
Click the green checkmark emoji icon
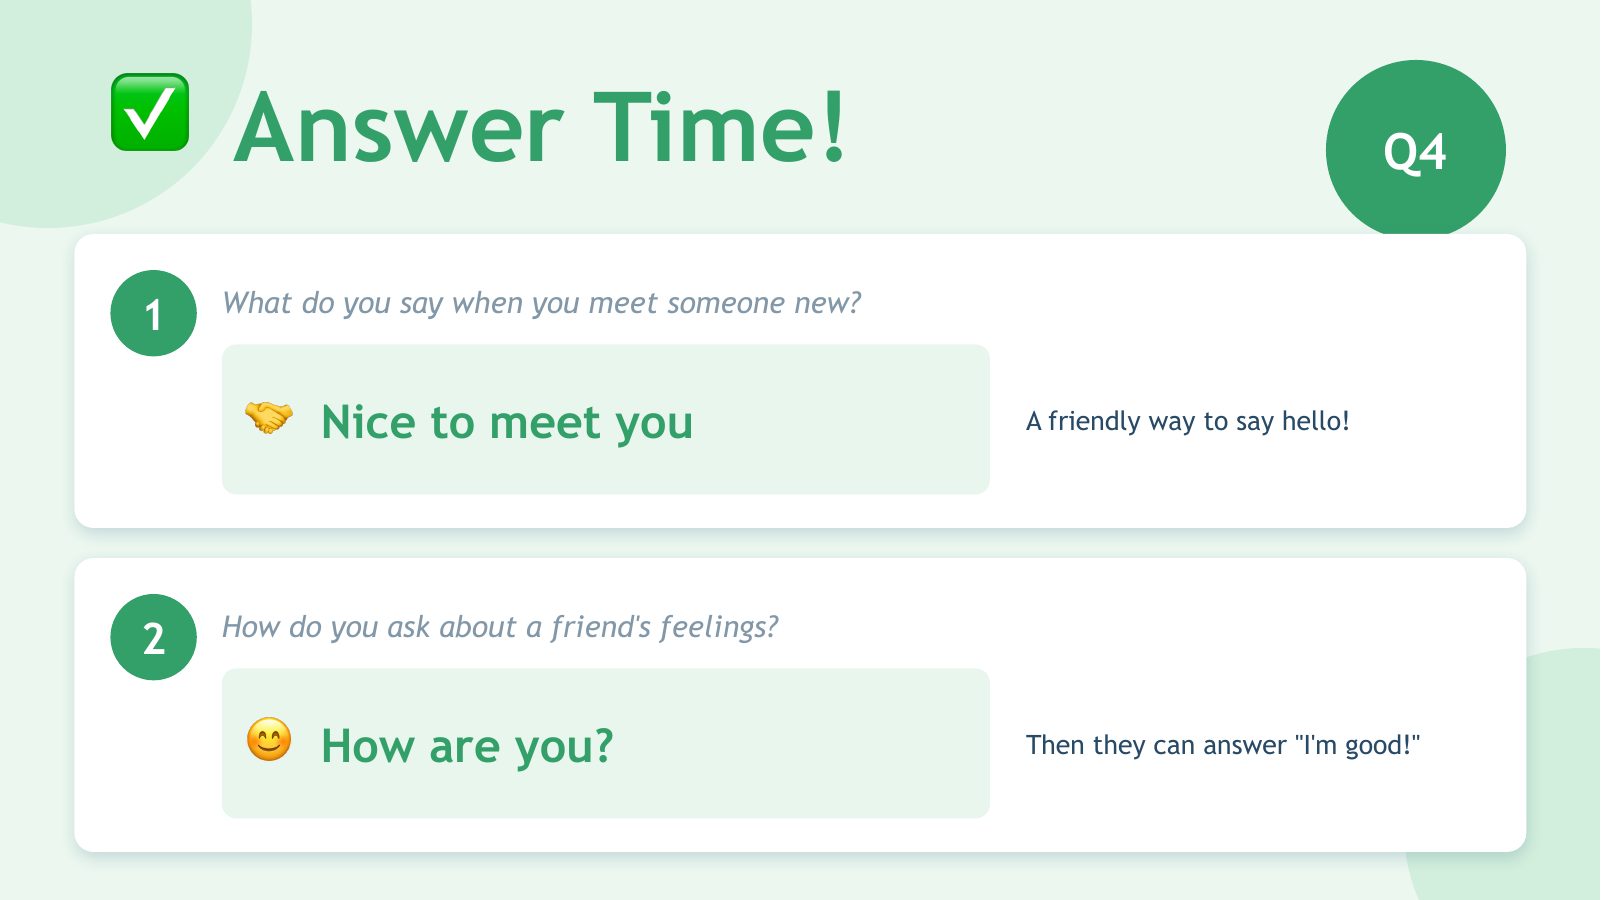(x=150, y=112)
